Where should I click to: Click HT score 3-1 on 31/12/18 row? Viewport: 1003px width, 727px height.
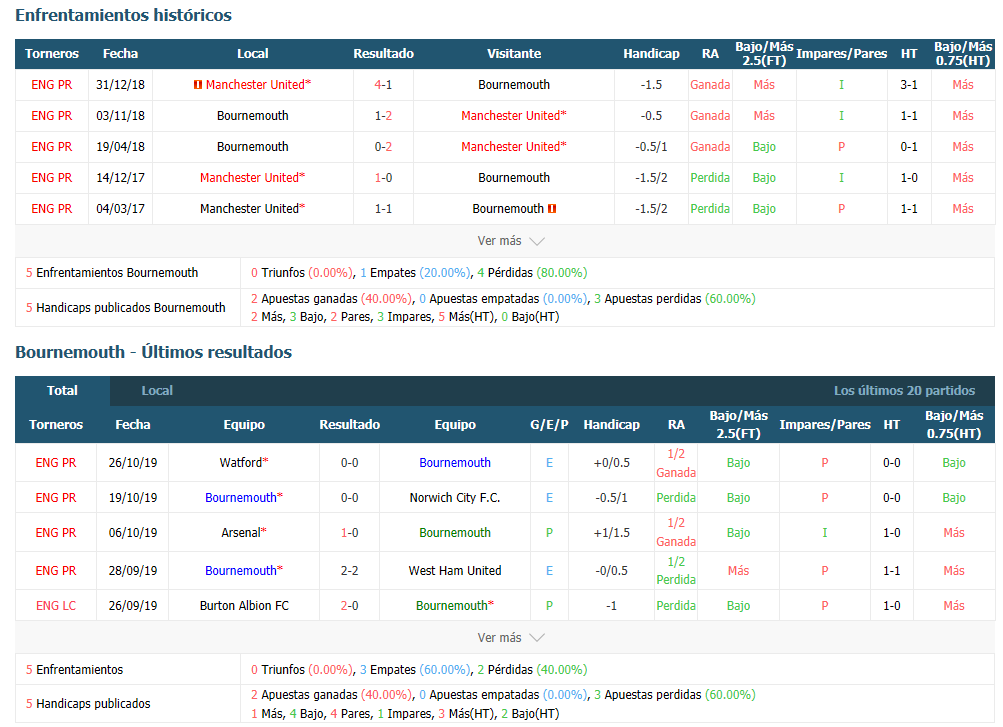point(909,84)
